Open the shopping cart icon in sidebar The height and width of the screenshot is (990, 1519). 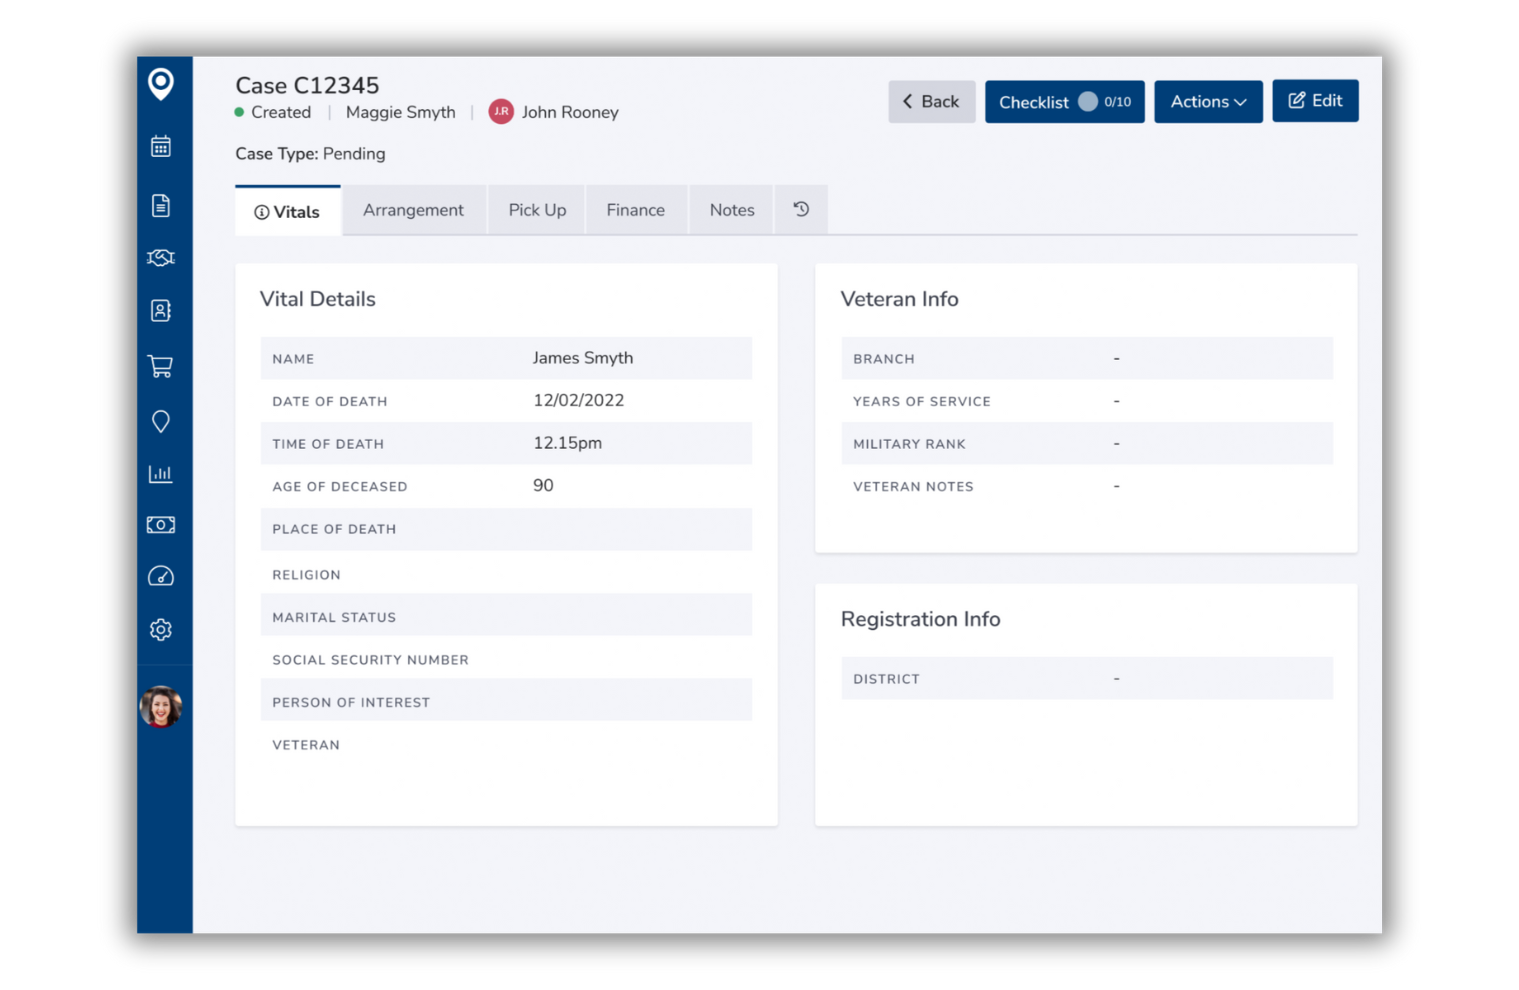161,366
